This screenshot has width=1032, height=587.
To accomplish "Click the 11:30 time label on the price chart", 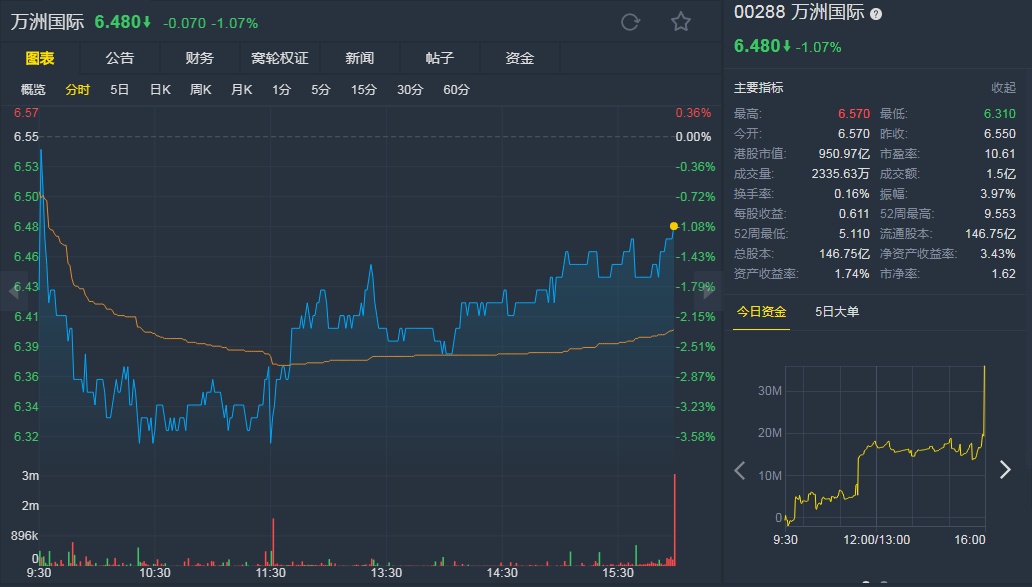I will click(271, 573).
